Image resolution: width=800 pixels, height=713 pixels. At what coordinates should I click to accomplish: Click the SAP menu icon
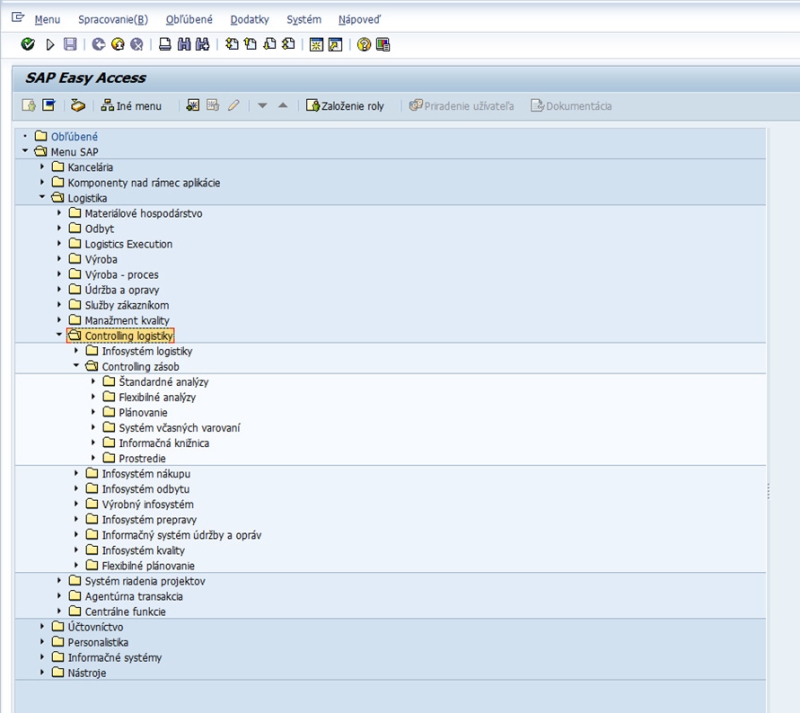(49, 106)
